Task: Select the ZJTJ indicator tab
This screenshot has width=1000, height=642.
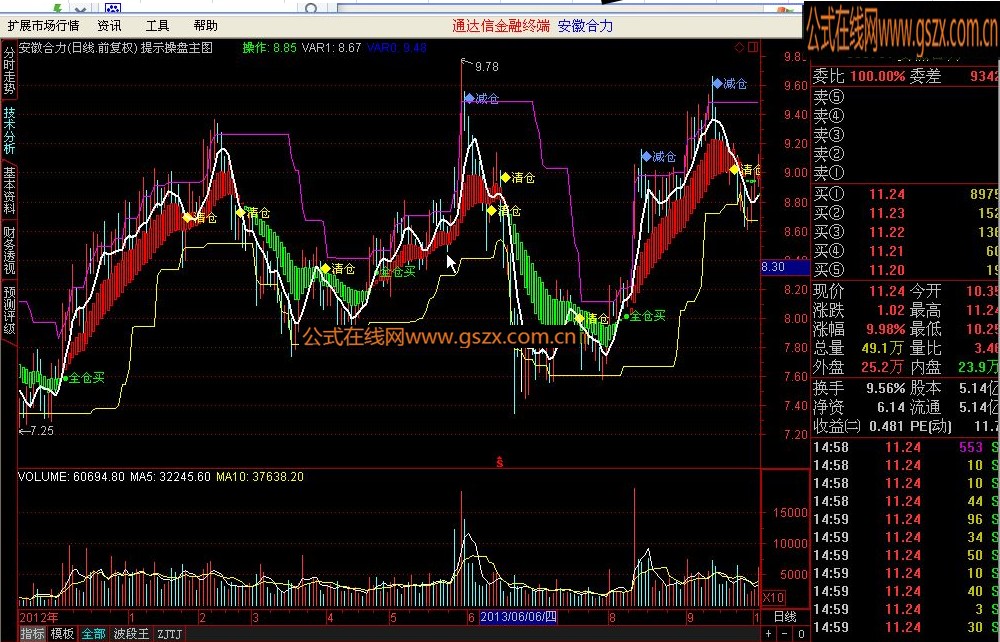Action: click(170, 634)
